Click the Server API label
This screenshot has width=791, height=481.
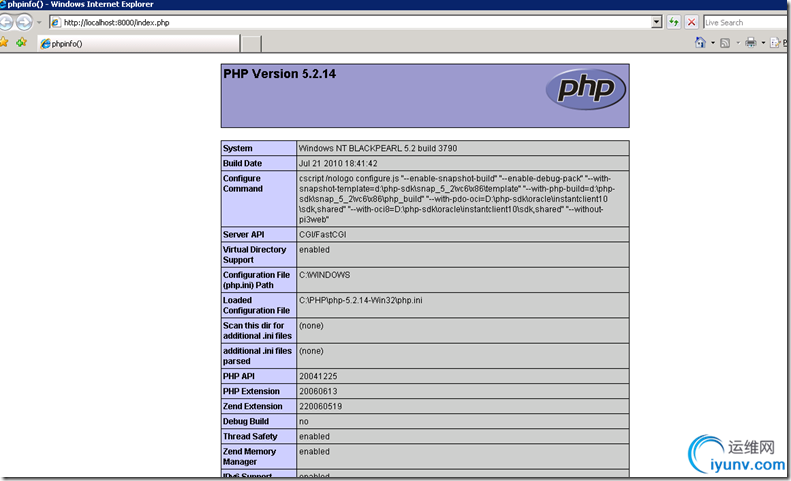click(x=244, y=235)
